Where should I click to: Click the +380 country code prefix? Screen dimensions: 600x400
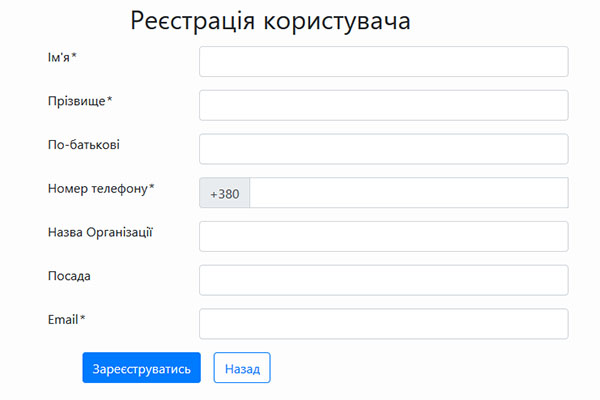pos(225,193)
